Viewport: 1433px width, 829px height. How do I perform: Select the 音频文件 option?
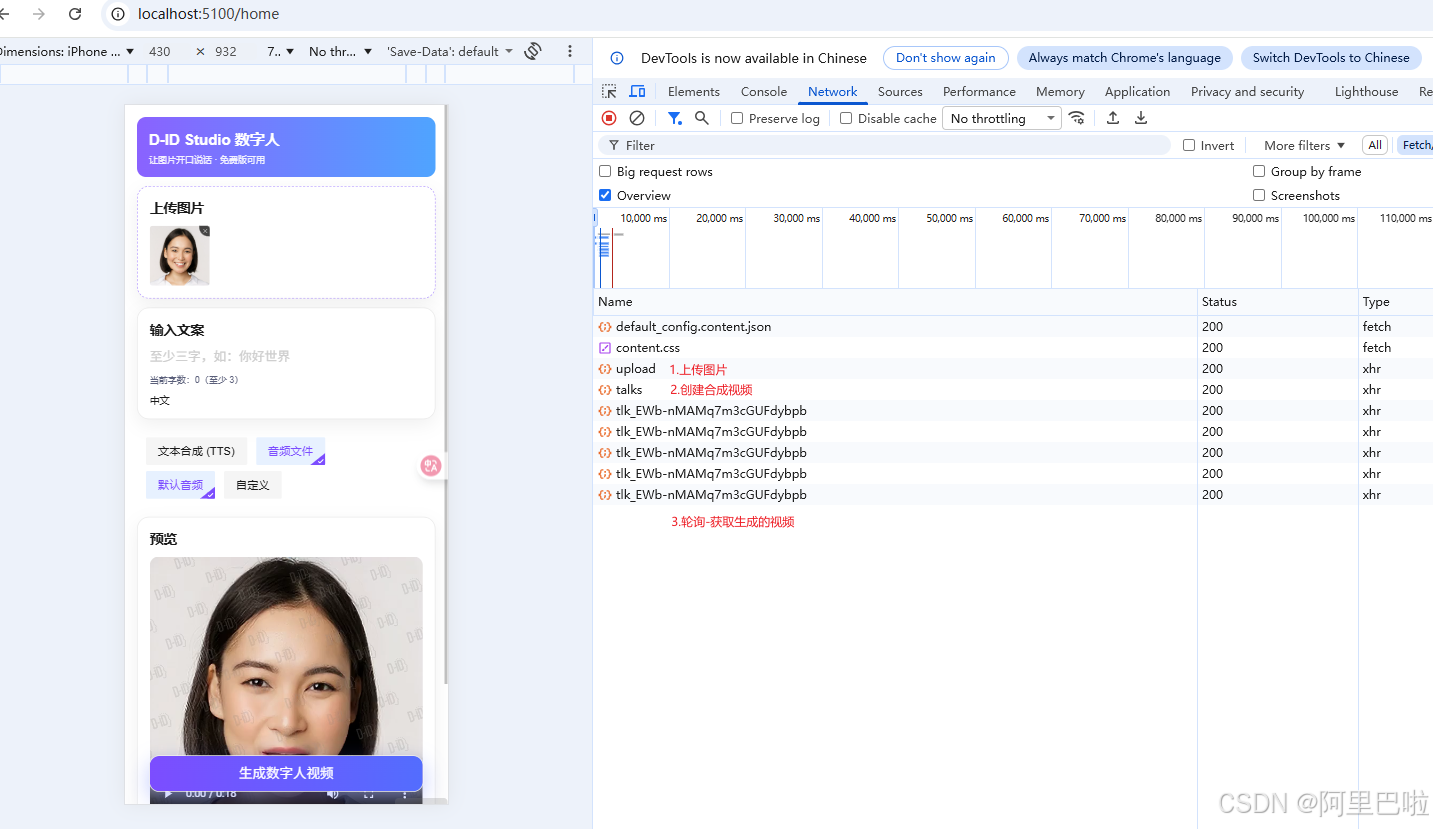290,451
